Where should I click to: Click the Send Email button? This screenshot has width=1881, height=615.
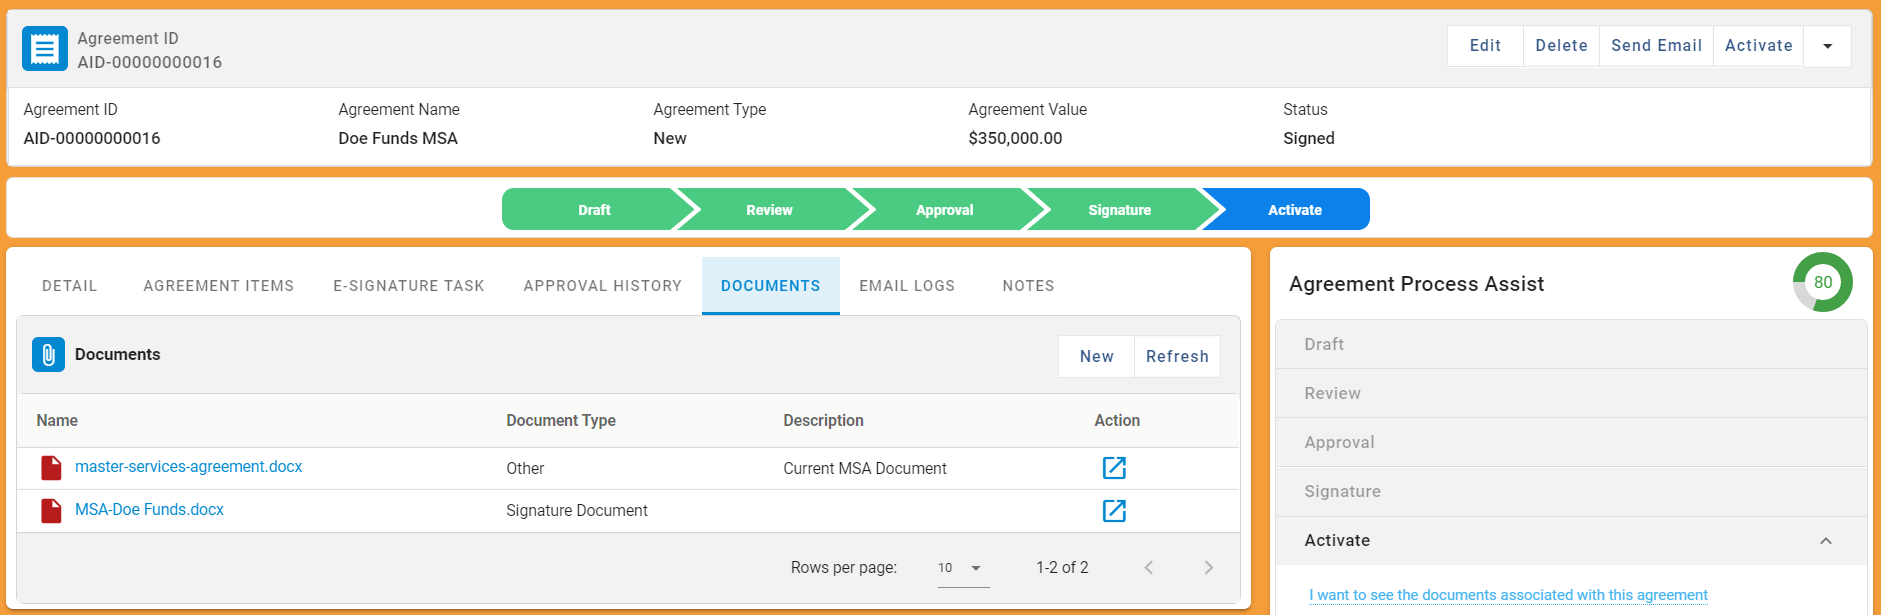click(x=1656, y=46)
